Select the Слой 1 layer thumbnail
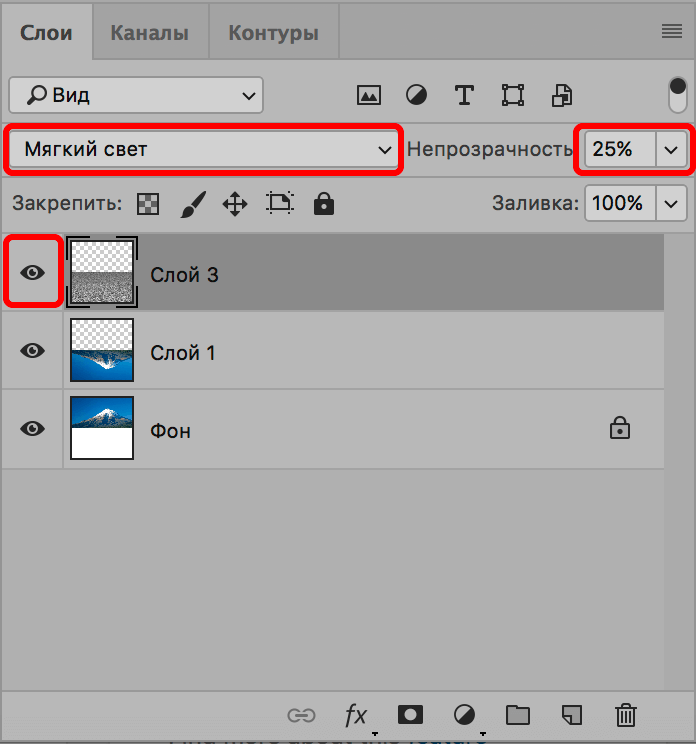Image resolution: width=696 pixels, height=744 pixels. (x=102, y=350)
